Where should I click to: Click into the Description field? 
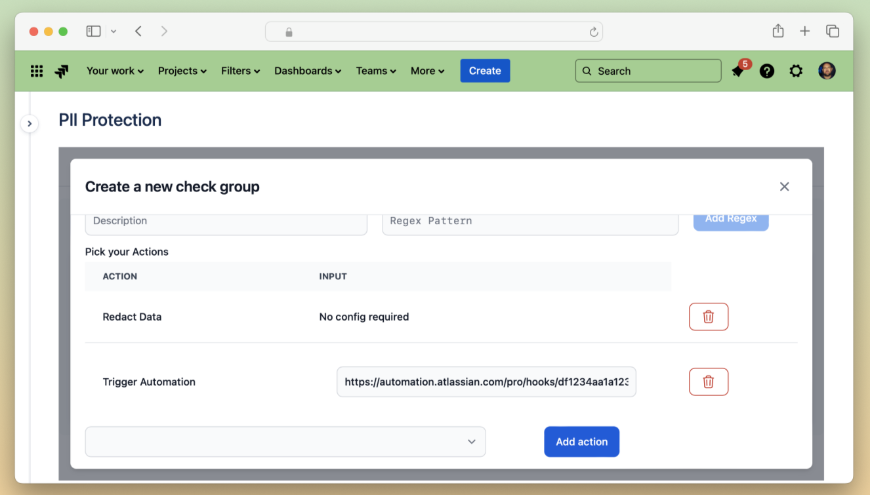[x=226, y=224]
